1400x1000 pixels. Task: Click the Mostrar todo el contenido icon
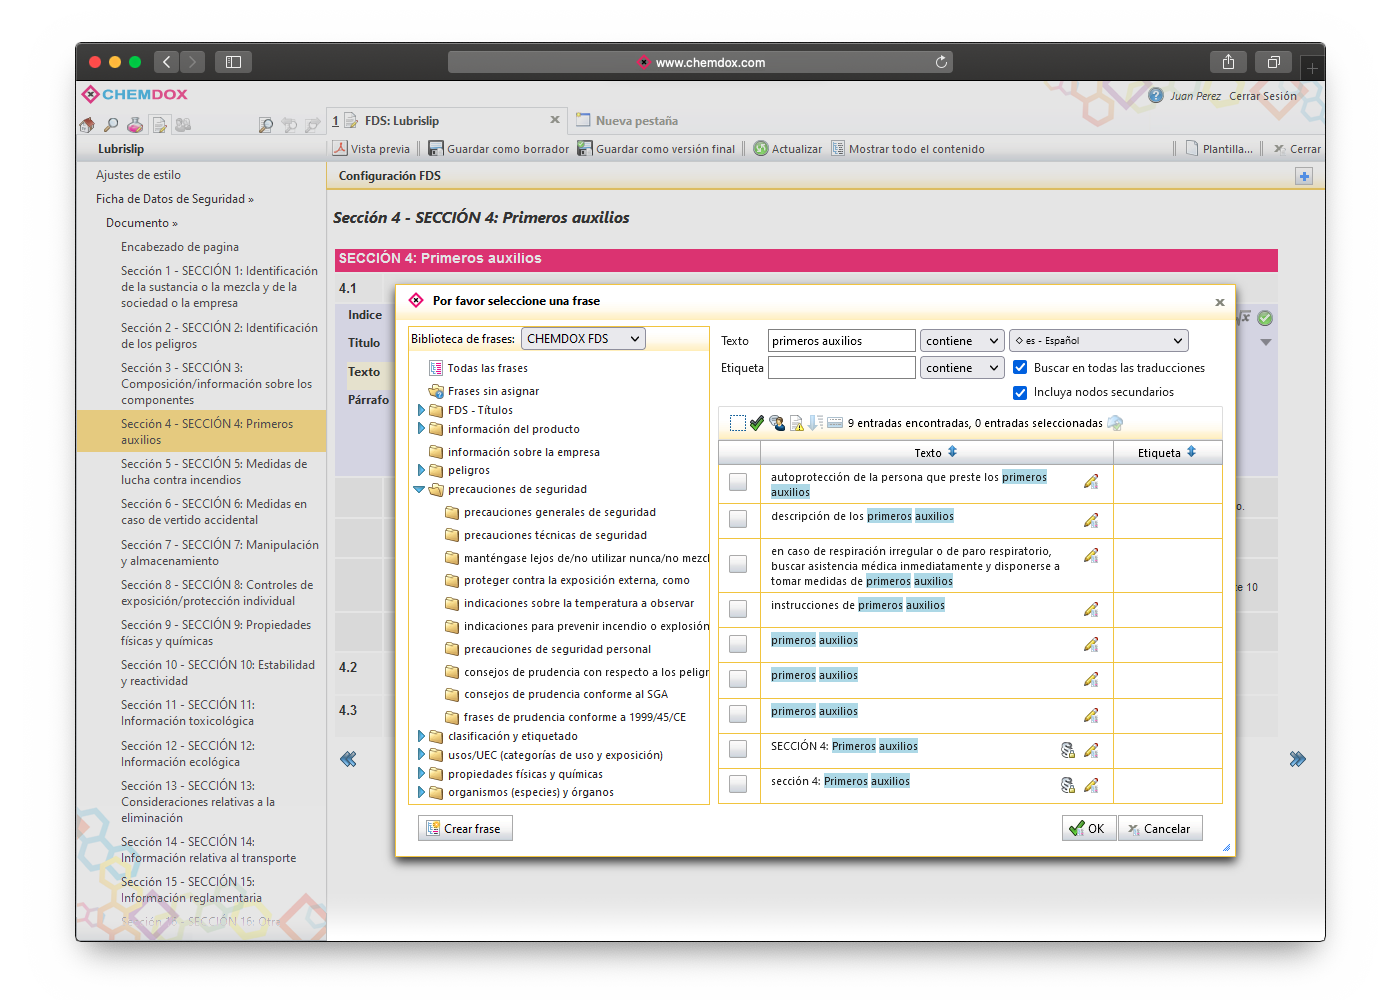pos(838,148)
